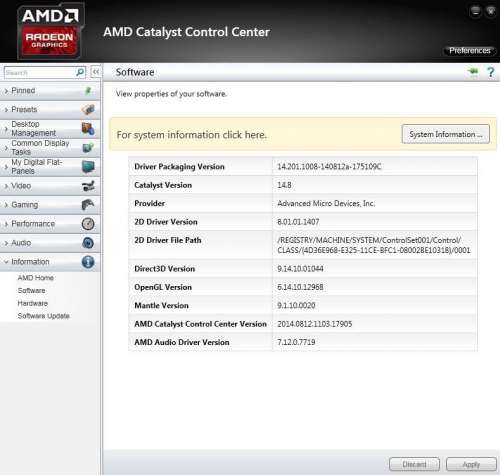Click the Apply button
The height and width of the screenshot is (475, 500).
pos(471,464)
